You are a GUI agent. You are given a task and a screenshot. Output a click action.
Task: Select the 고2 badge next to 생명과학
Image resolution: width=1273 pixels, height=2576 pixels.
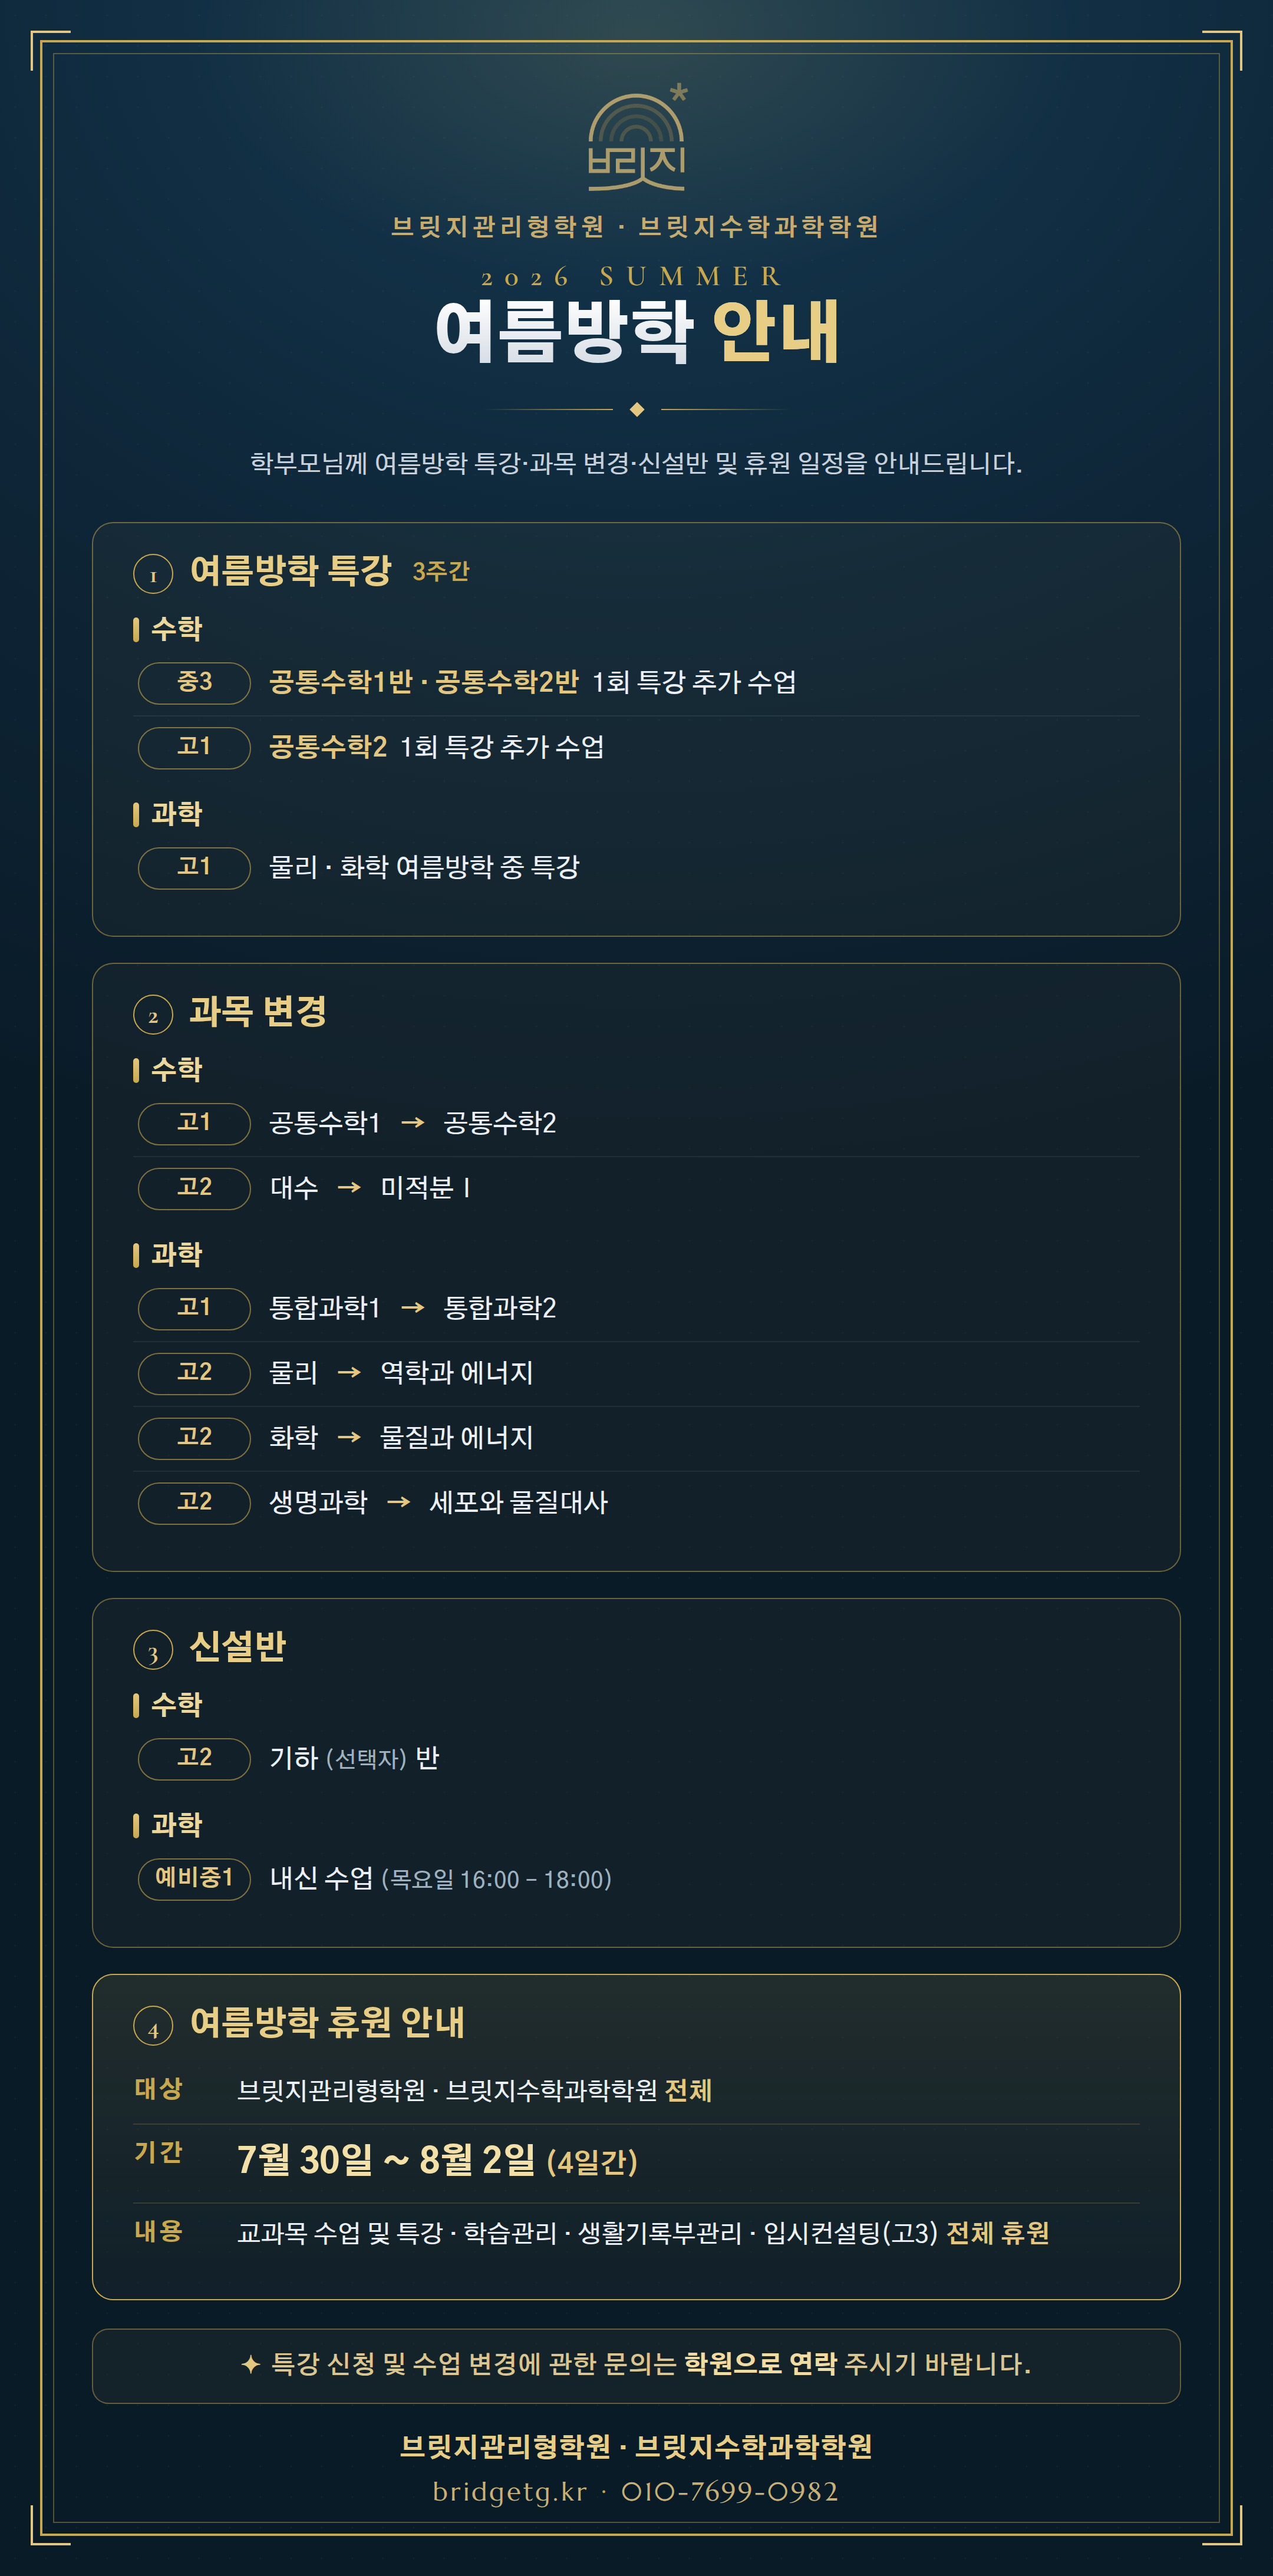click(194, 1503)
